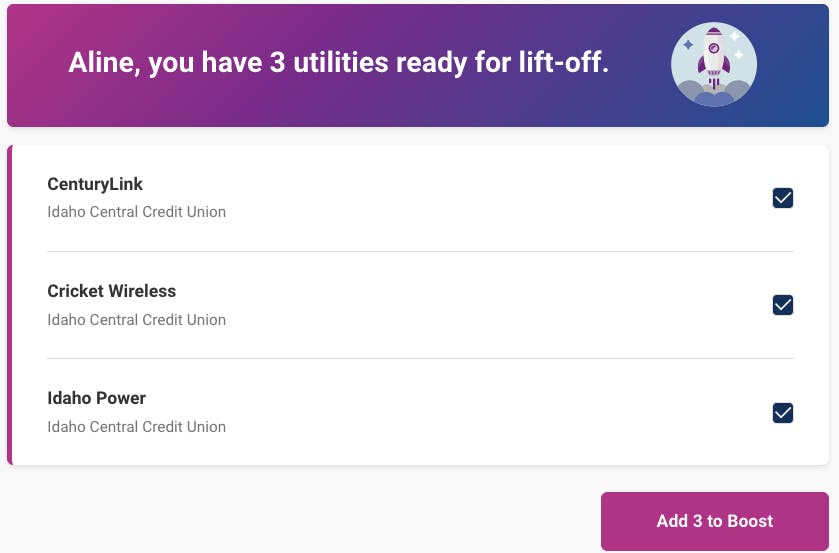Click the divider line above the Idaho Power row
Screen dimensions: 839x553
420,358
